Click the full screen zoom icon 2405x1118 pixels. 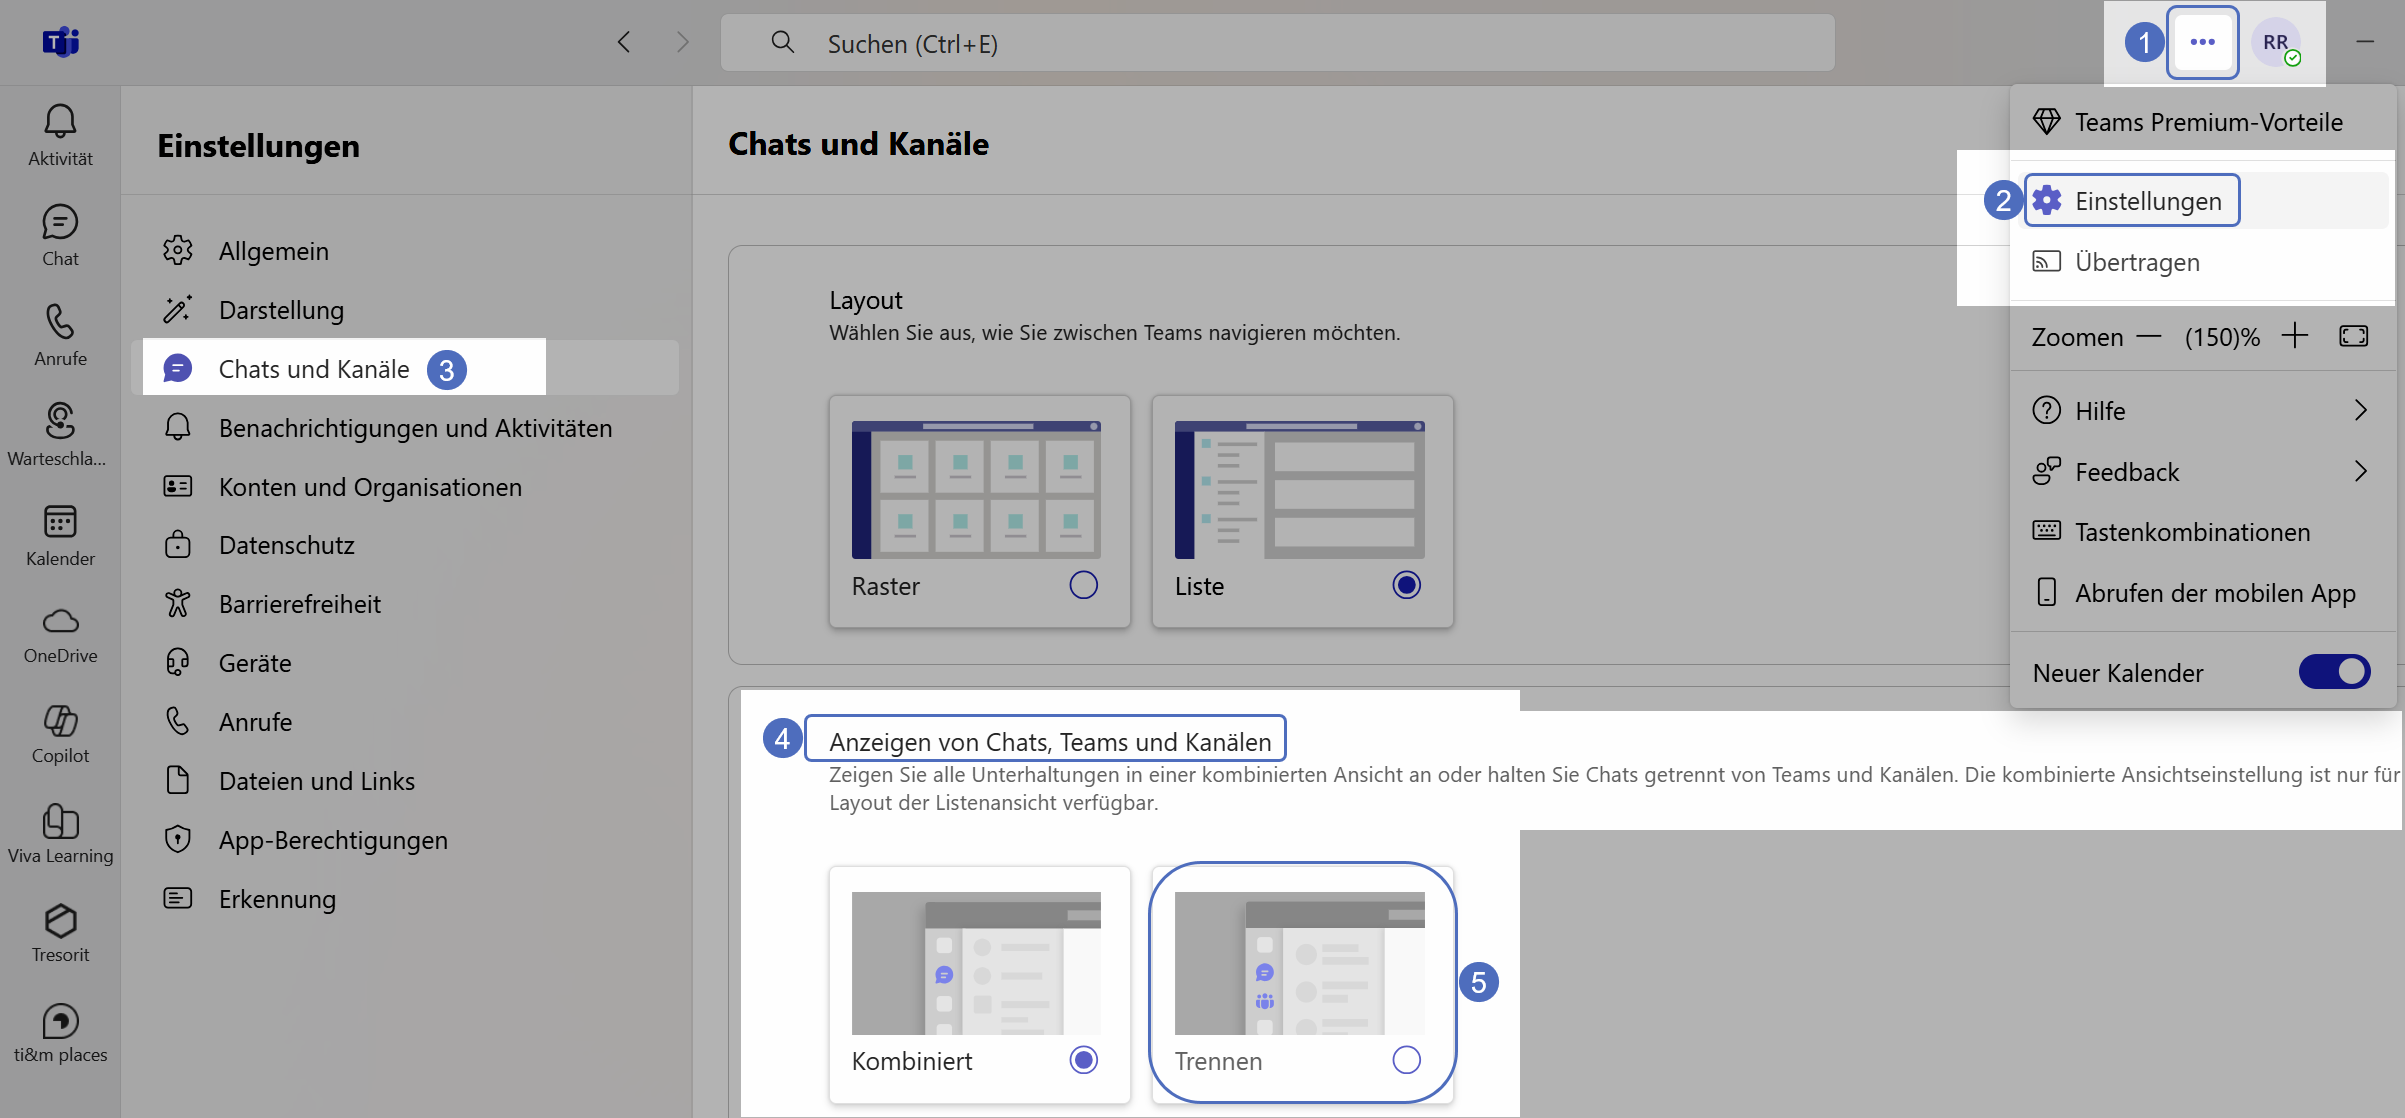[2354, 336]
